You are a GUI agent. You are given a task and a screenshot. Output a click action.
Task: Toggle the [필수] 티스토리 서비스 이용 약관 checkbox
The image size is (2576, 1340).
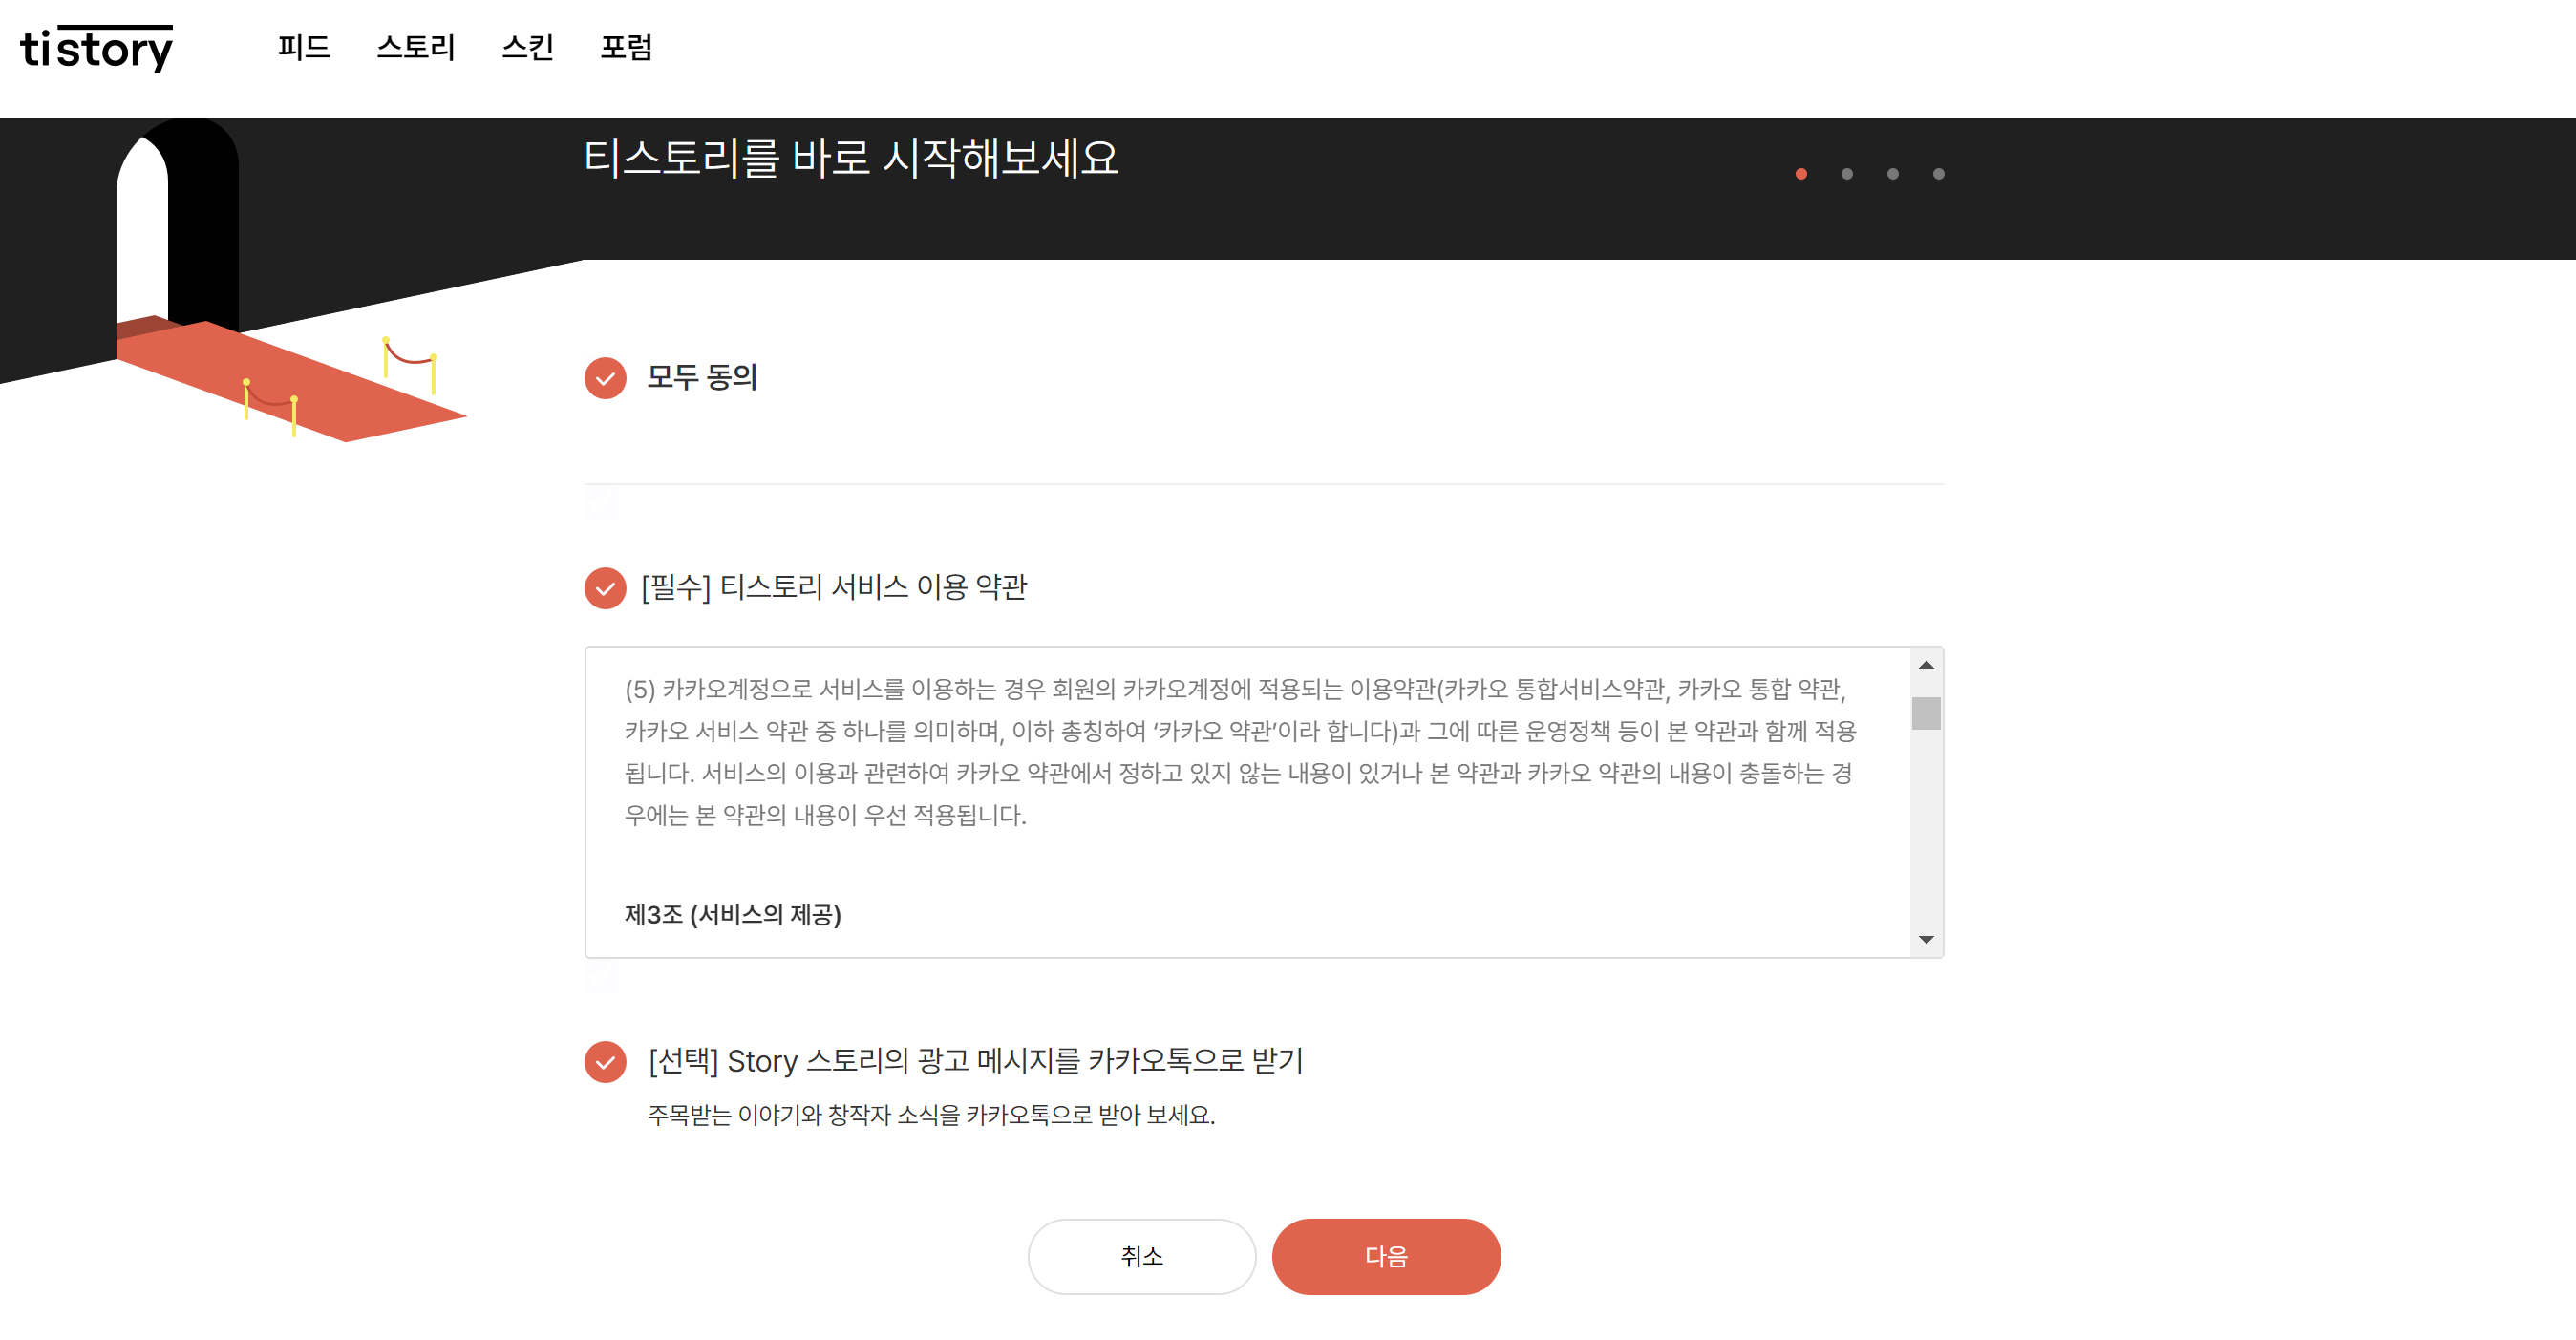coord(605,588)
